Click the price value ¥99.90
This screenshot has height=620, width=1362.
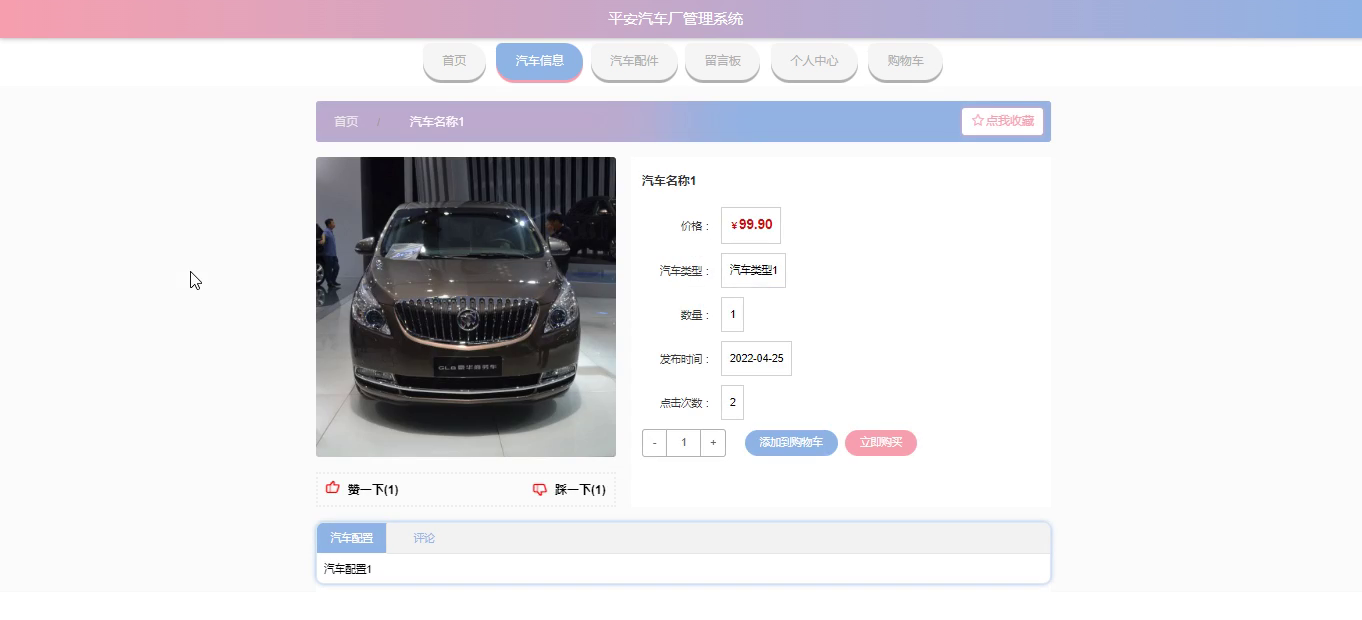[x=751, y=225]
